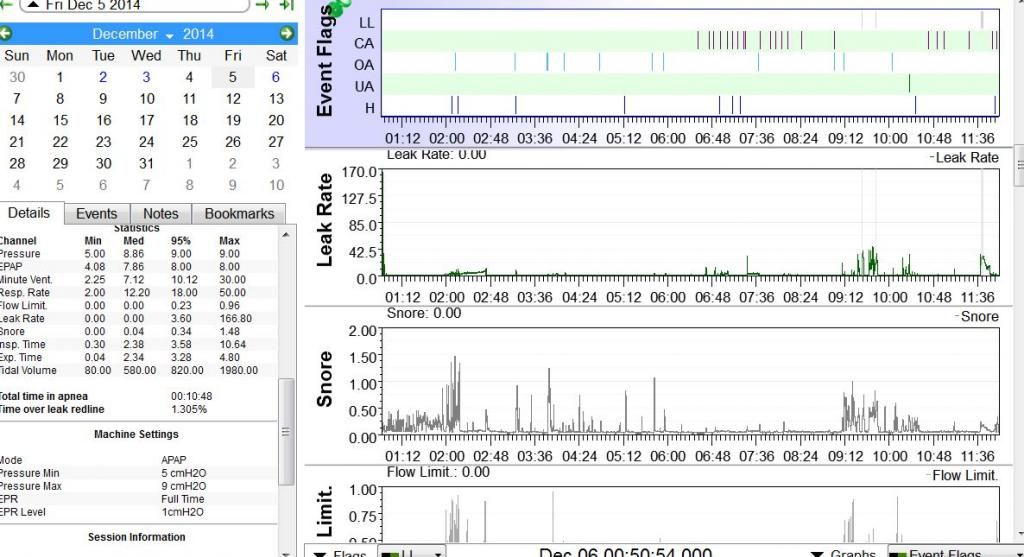
Task: Open the LL flag type combo box
Action: pyautogui.click(x=411, y=553)
